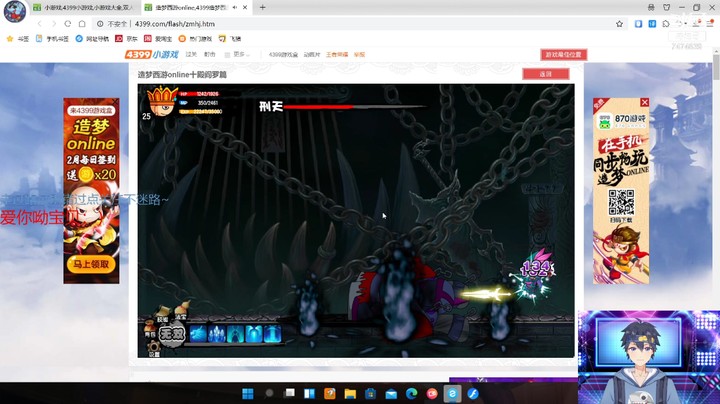Click the first blue extension icon
This screenshot has width=720, height=404.
[x=638, y=23]
